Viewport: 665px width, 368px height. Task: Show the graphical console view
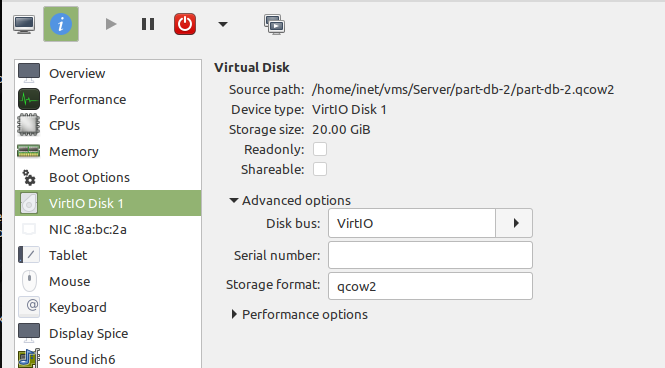[x=24, y=24]
